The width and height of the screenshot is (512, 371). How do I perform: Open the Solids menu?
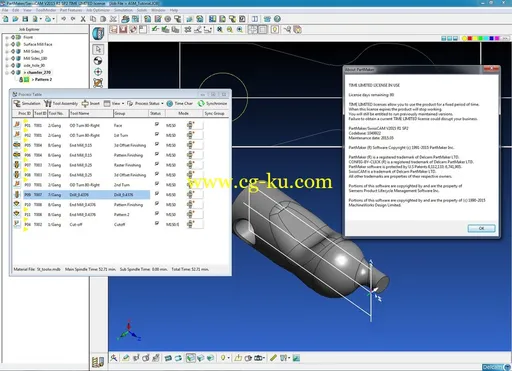coord(142,10)
